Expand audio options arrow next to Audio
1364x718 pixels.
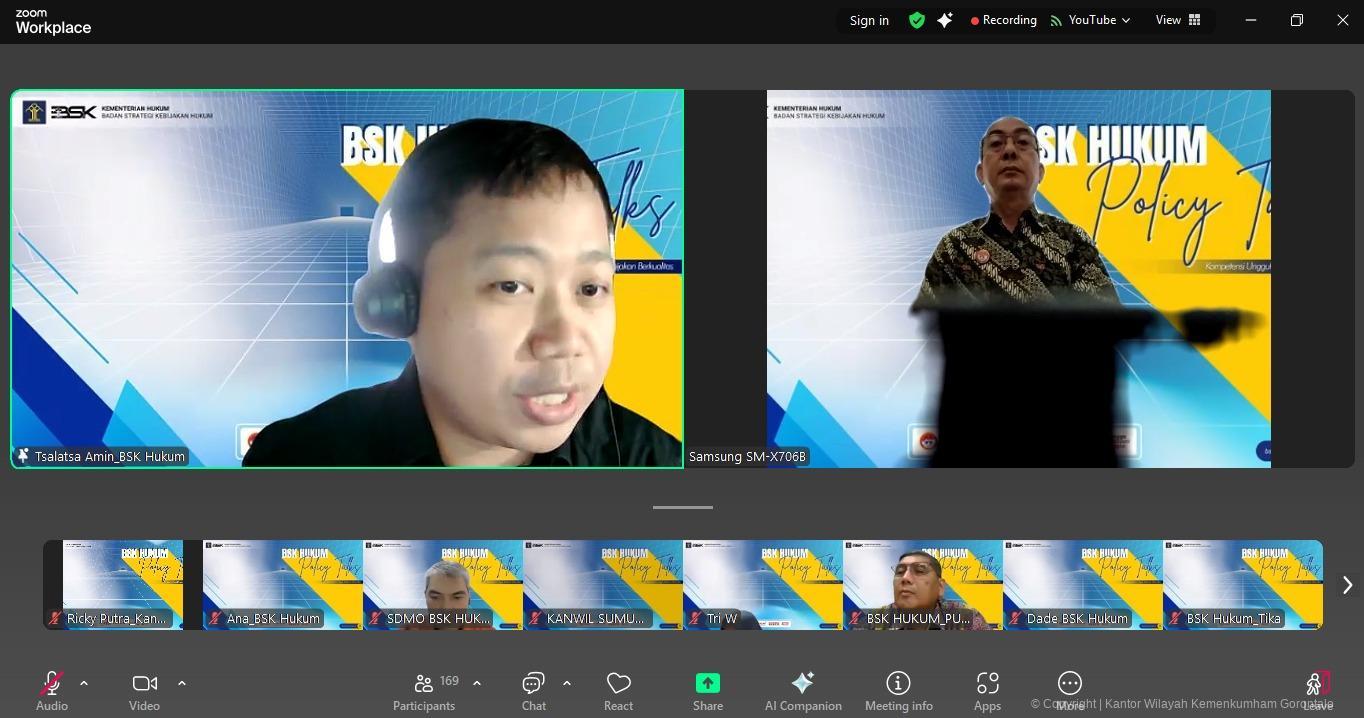(x=84, y=683)
